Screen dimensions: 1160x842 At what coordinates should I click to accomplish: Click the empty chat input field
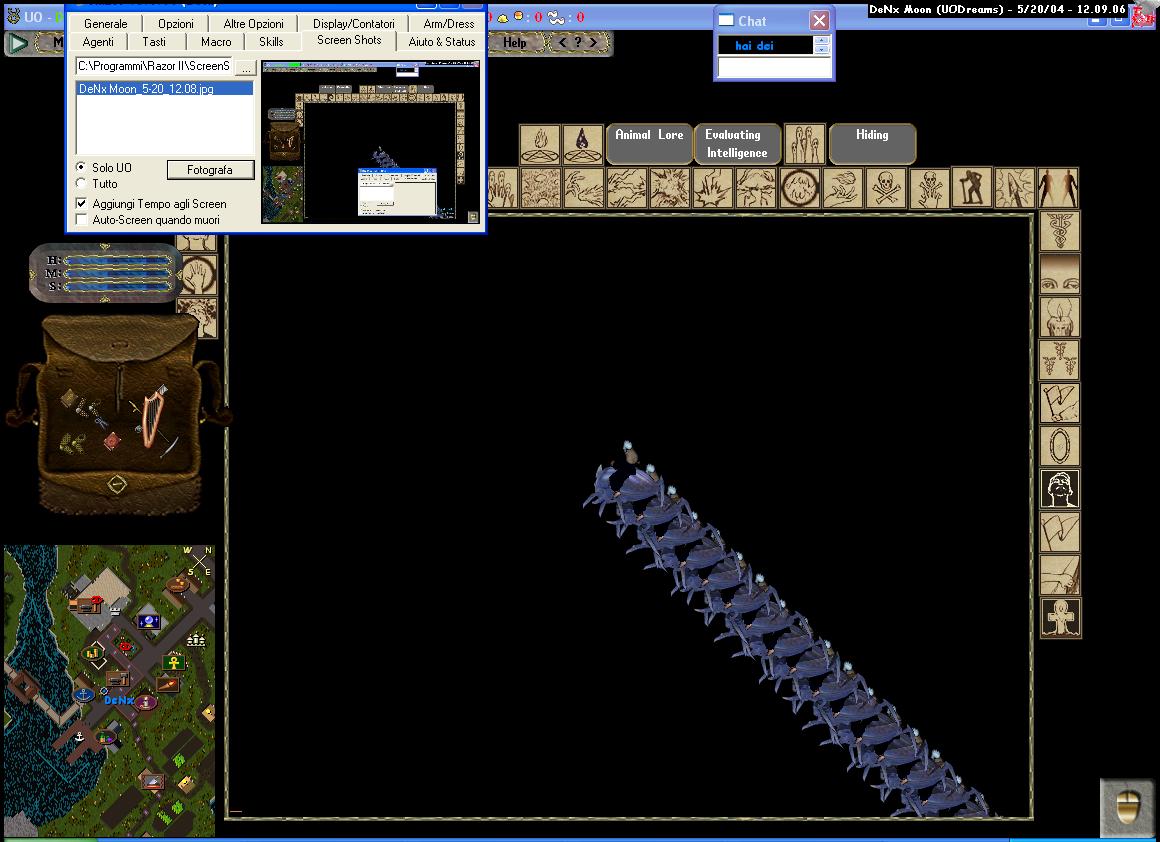(774, 67)
